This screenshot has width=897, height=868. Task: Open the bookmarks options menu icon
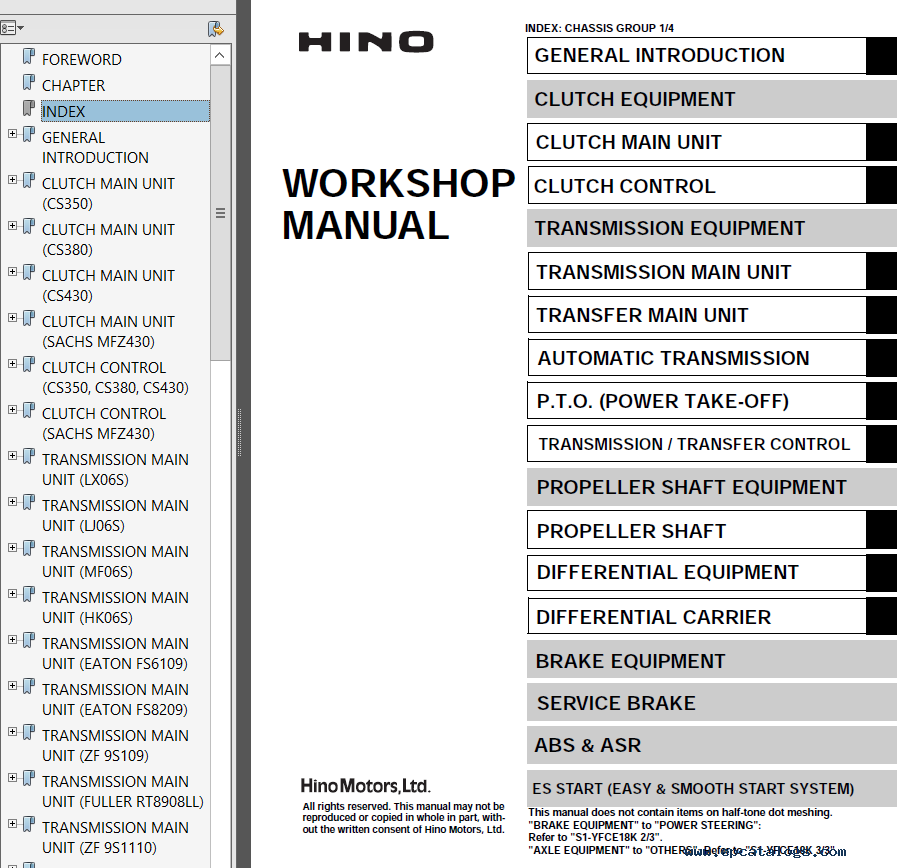12,28
